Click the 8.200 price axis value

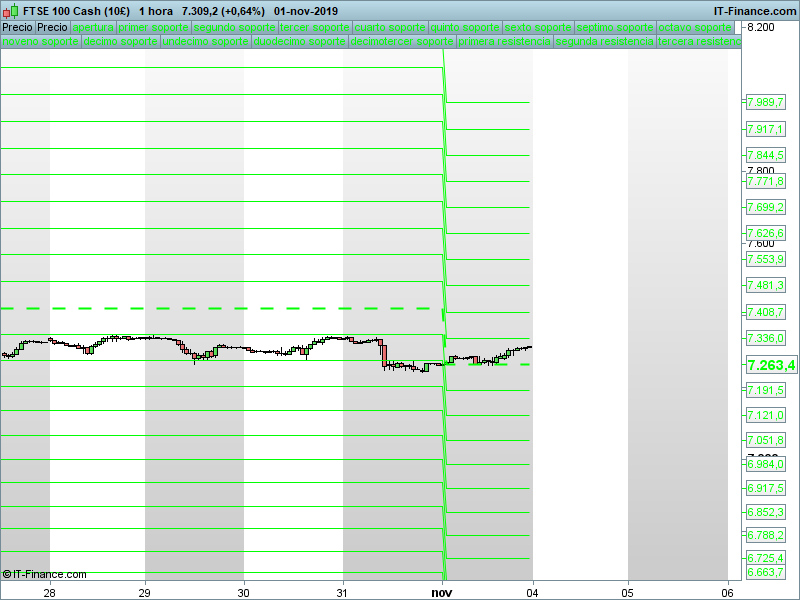tap(761, 28)
